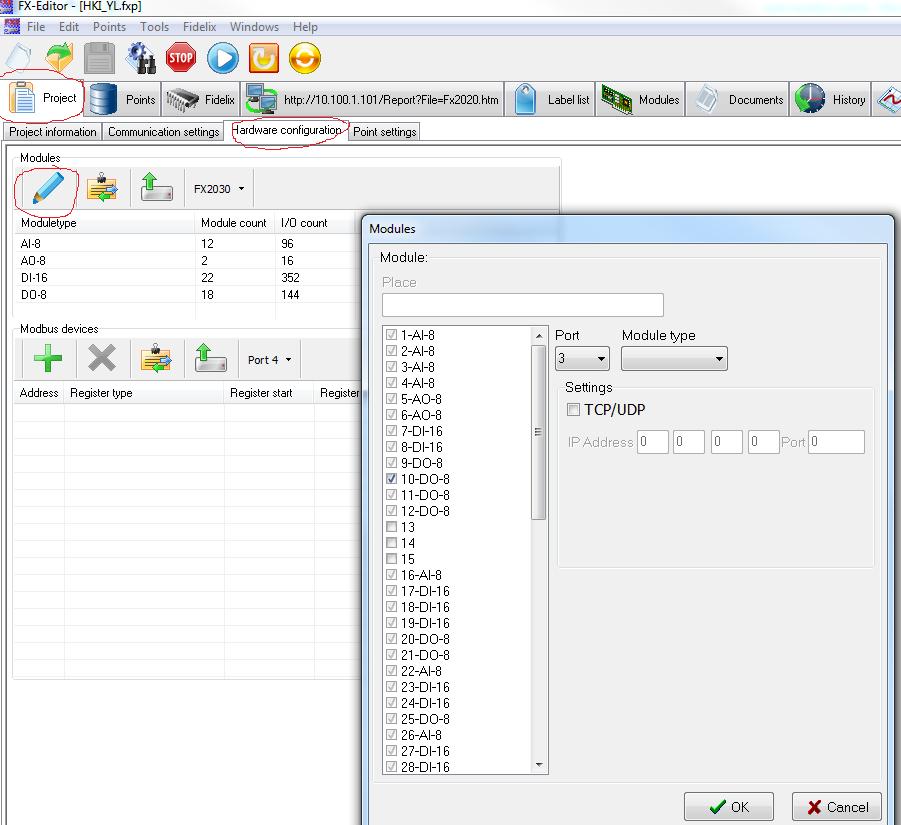Click the blue play icon
Viewport: 901px width, 825px height.
coord(222,58)
